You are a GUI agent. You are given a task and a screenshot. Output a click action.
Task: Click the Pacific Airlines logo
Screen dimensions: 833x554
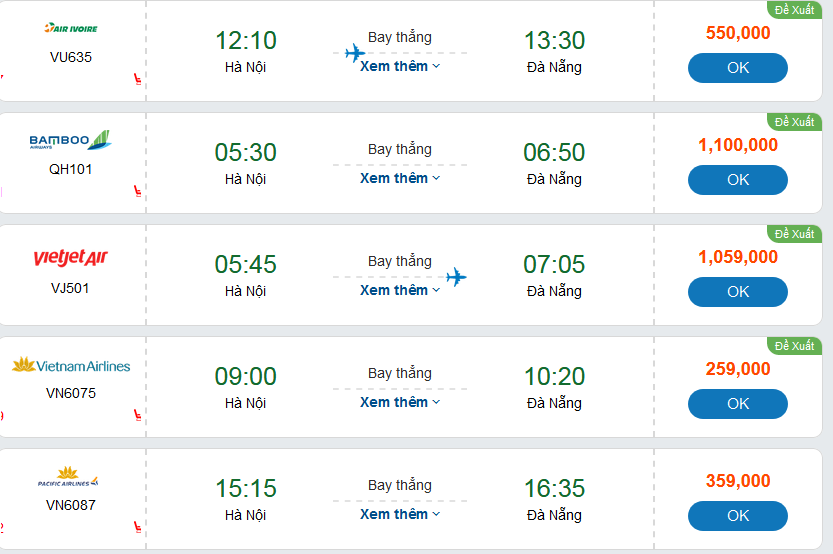pos(70,477)
